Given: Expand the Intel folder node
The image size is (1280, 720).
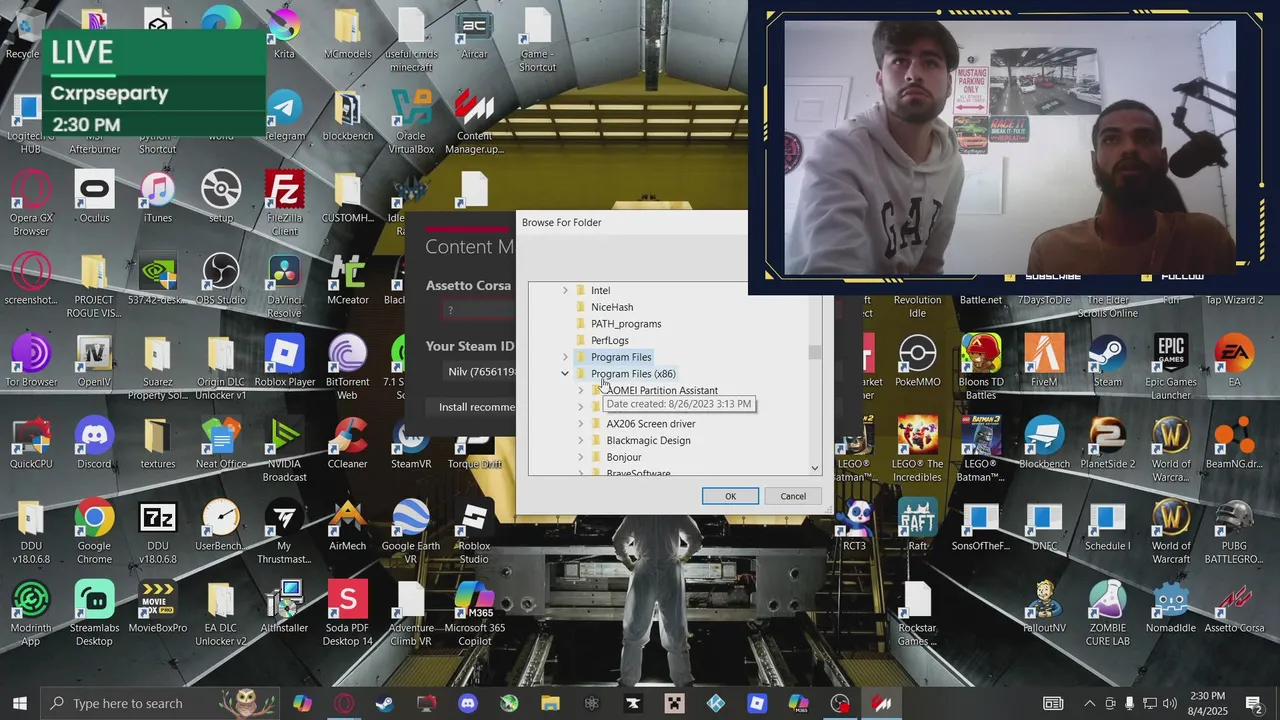Looking at the screenshot, I should pos(565,290).
